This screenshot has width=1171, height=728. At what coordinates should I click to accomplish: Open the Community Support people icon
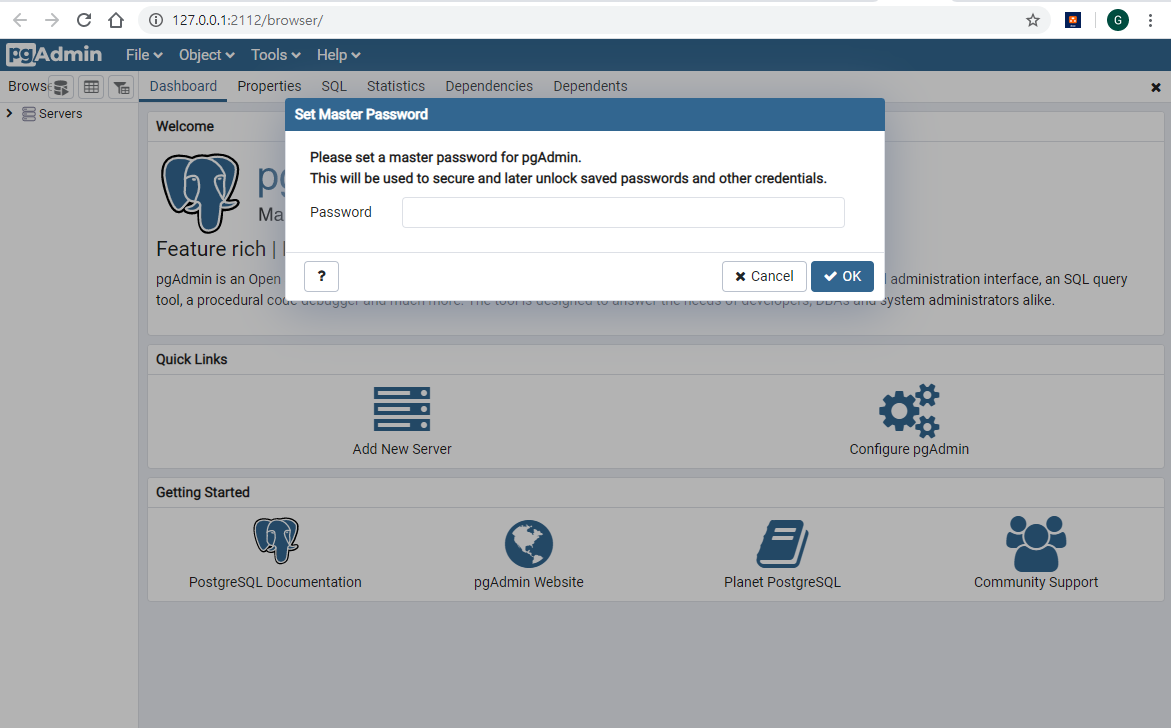coord(1036,543)
